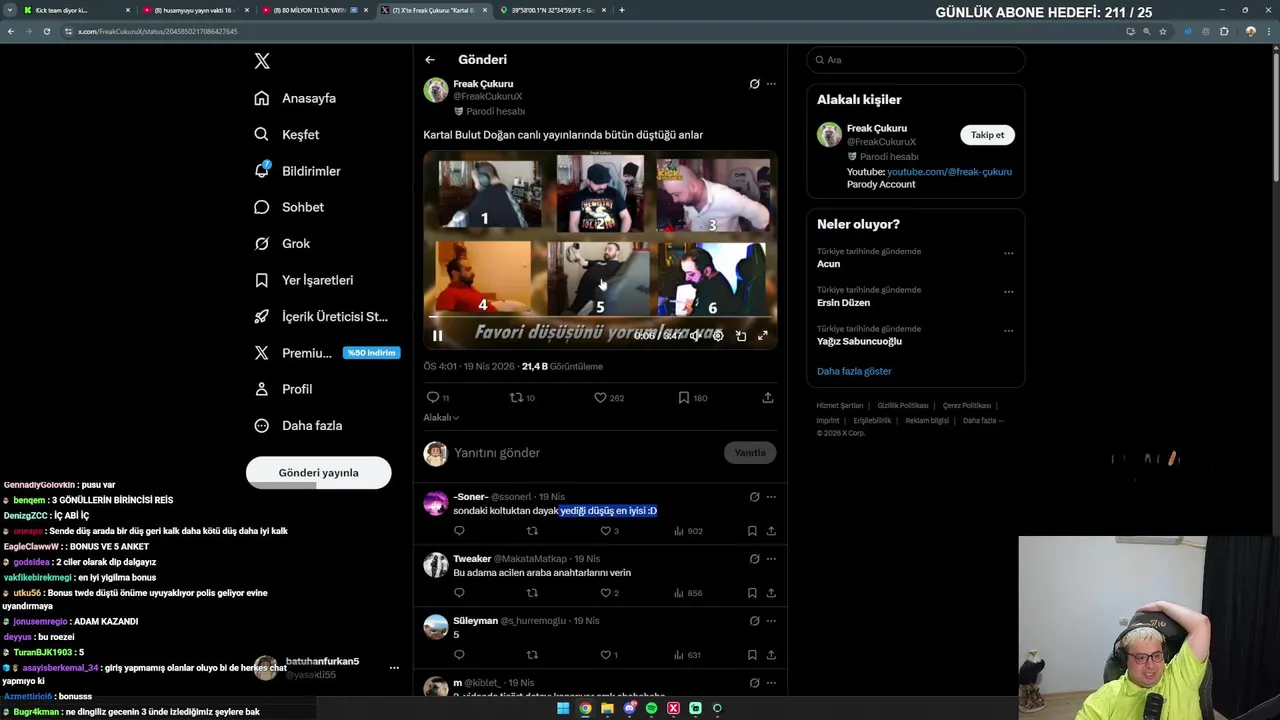Open more options on Süleyman reply
Viewport: 1280px width, 720px height.
pos(771,621)
